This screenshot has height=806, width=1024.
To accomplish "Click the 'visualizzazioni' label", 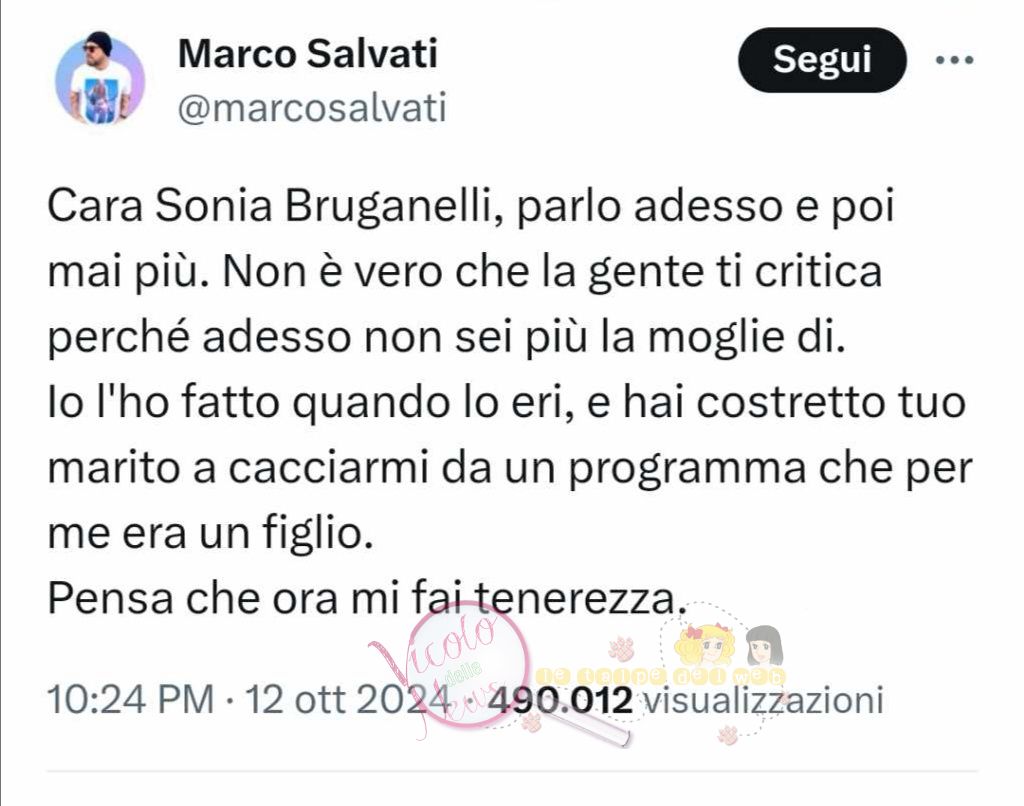I will (763, 700).
